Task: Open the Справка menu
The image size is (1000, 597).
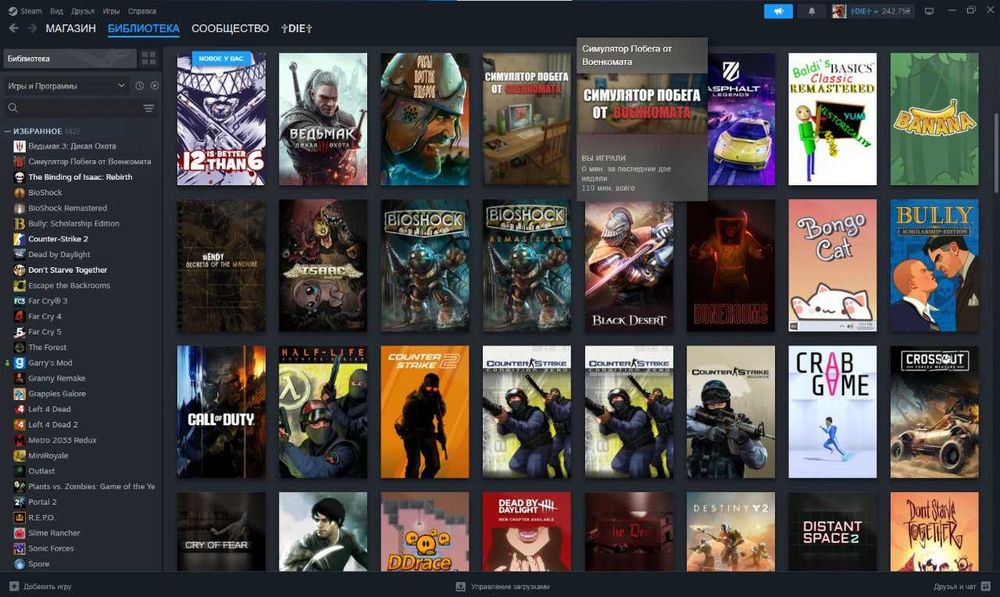Action: (142, 11)
